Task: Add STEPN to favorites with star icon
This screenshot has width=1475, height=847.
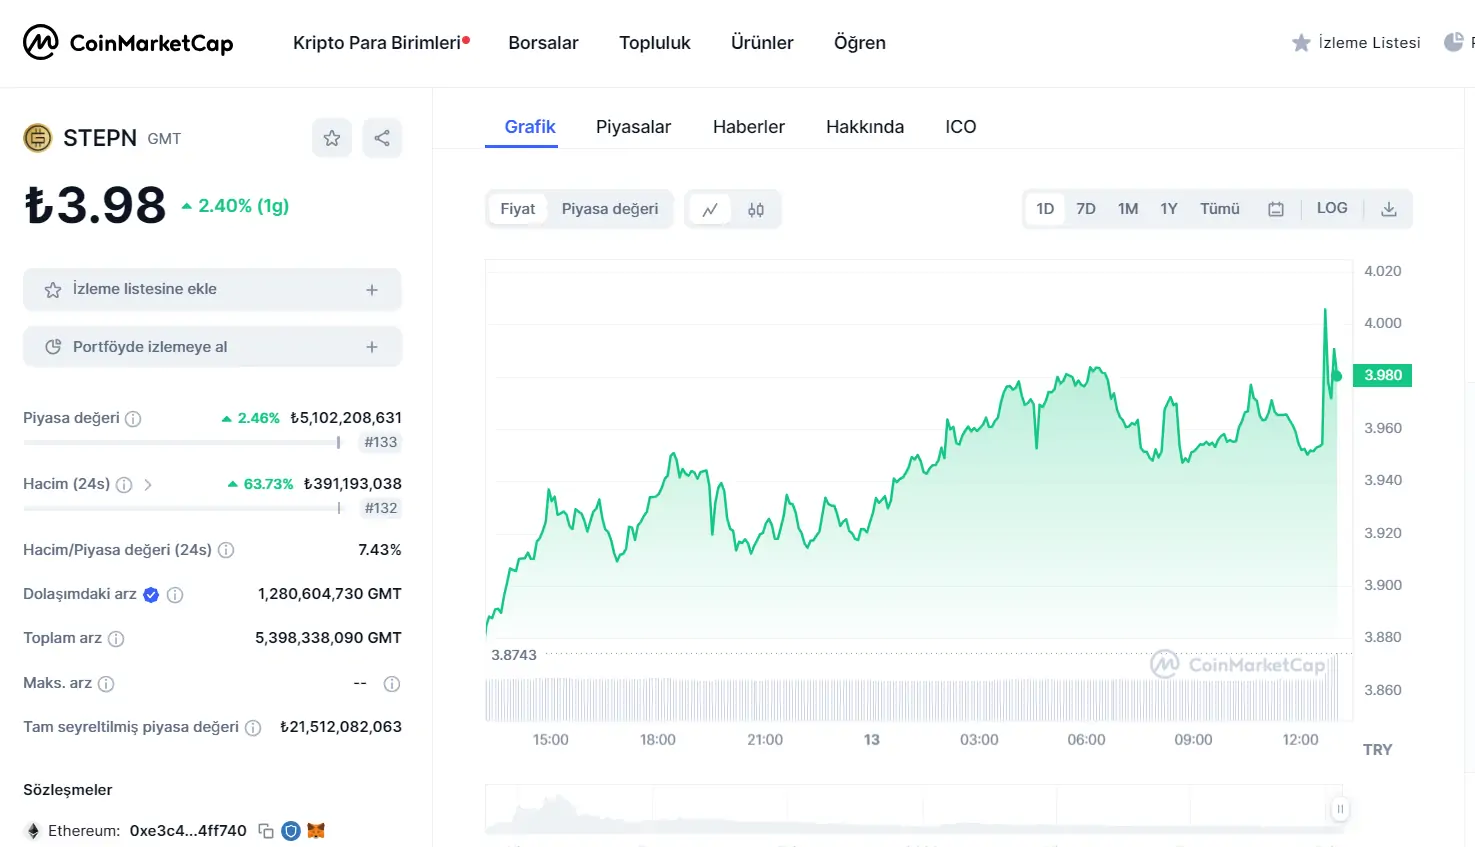Action: click(332, 138)
